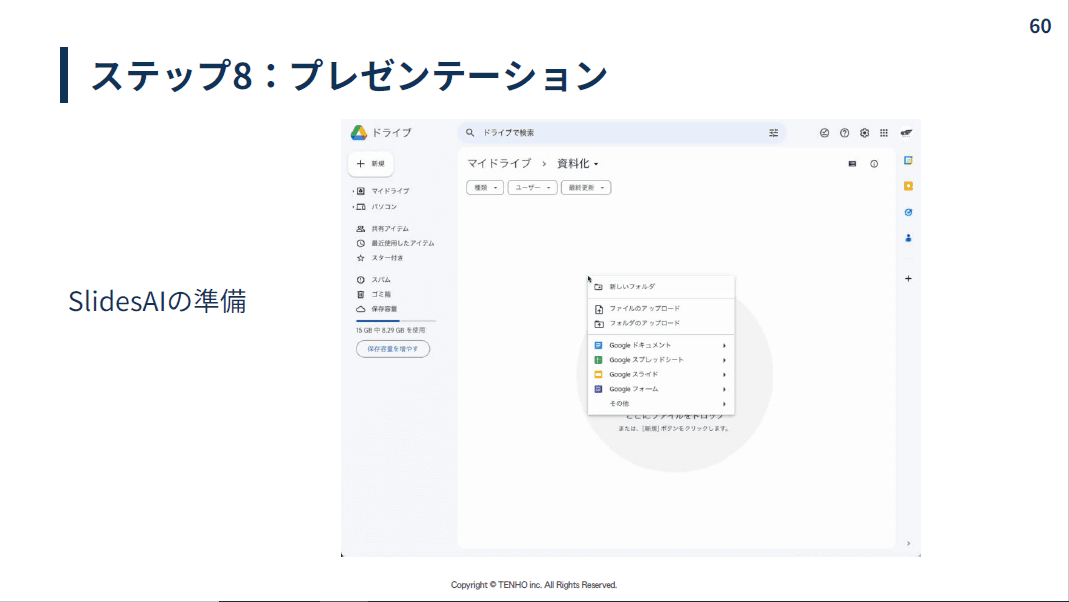
Task: Open the 最終更新 filter dropdown
Action: click(586, 187)
